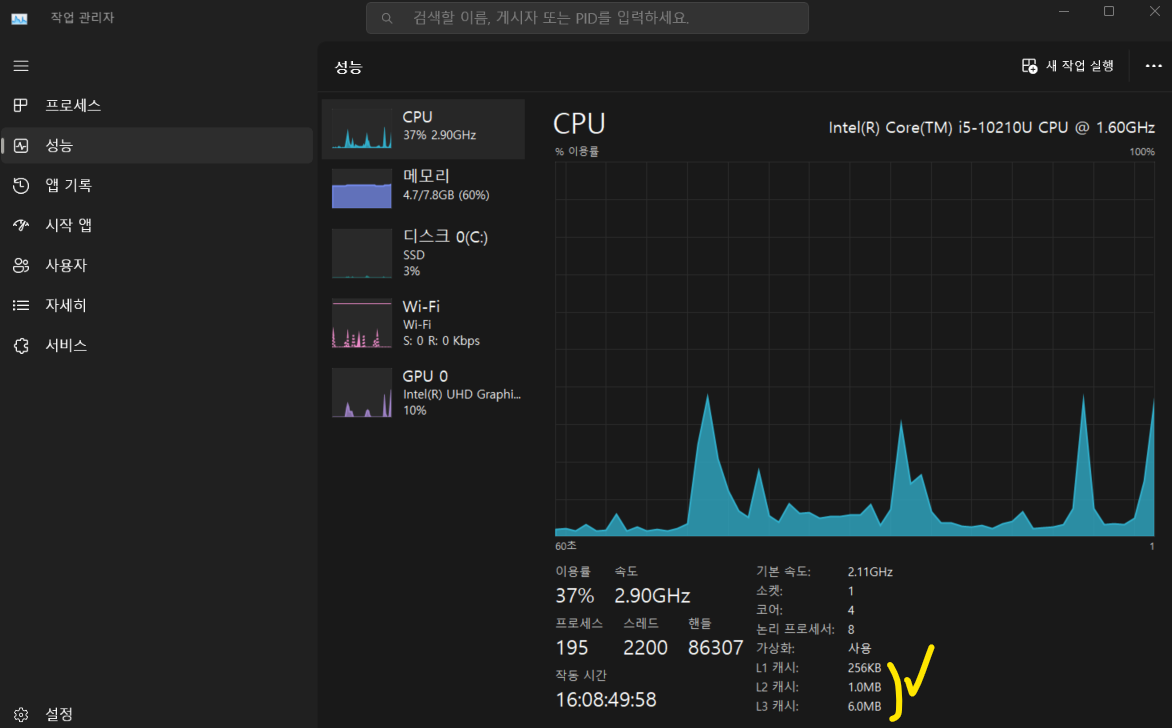The image size is (1172, 728).
Task: Select the 메모리 usage thumbnail
Action: pyautogui.click(x=362, y=188)
